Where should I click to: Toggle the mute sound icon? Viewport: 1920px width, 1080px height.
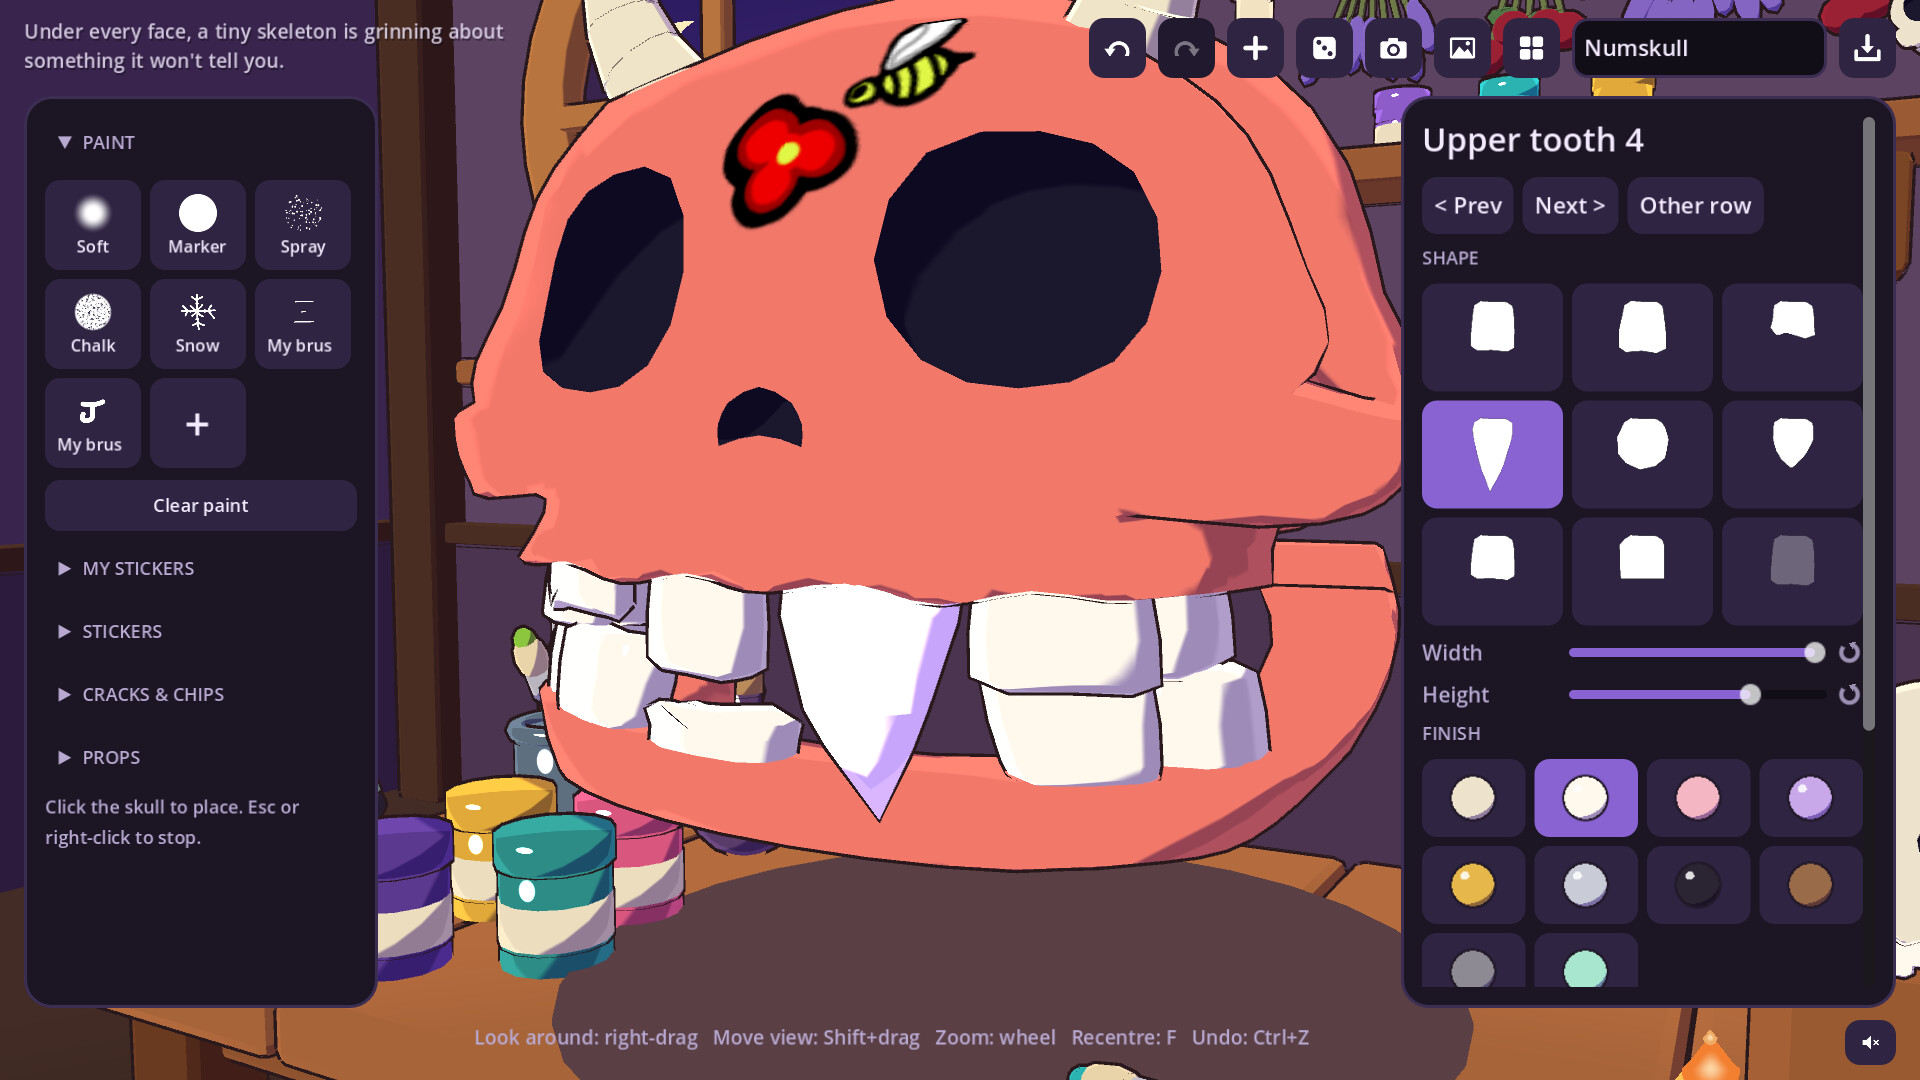[x=1870, y=1042]
